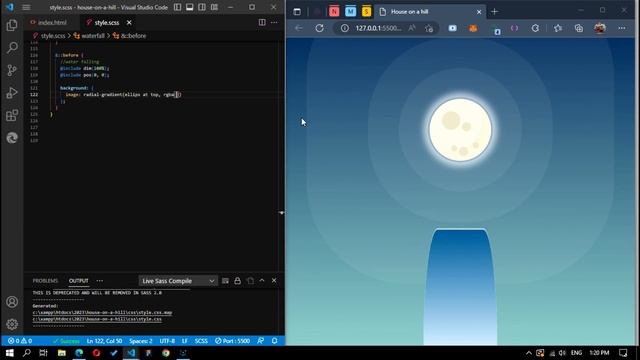Open Live Sass Compile output channel dropdown

pyautogui.click(x=178, y=281)
